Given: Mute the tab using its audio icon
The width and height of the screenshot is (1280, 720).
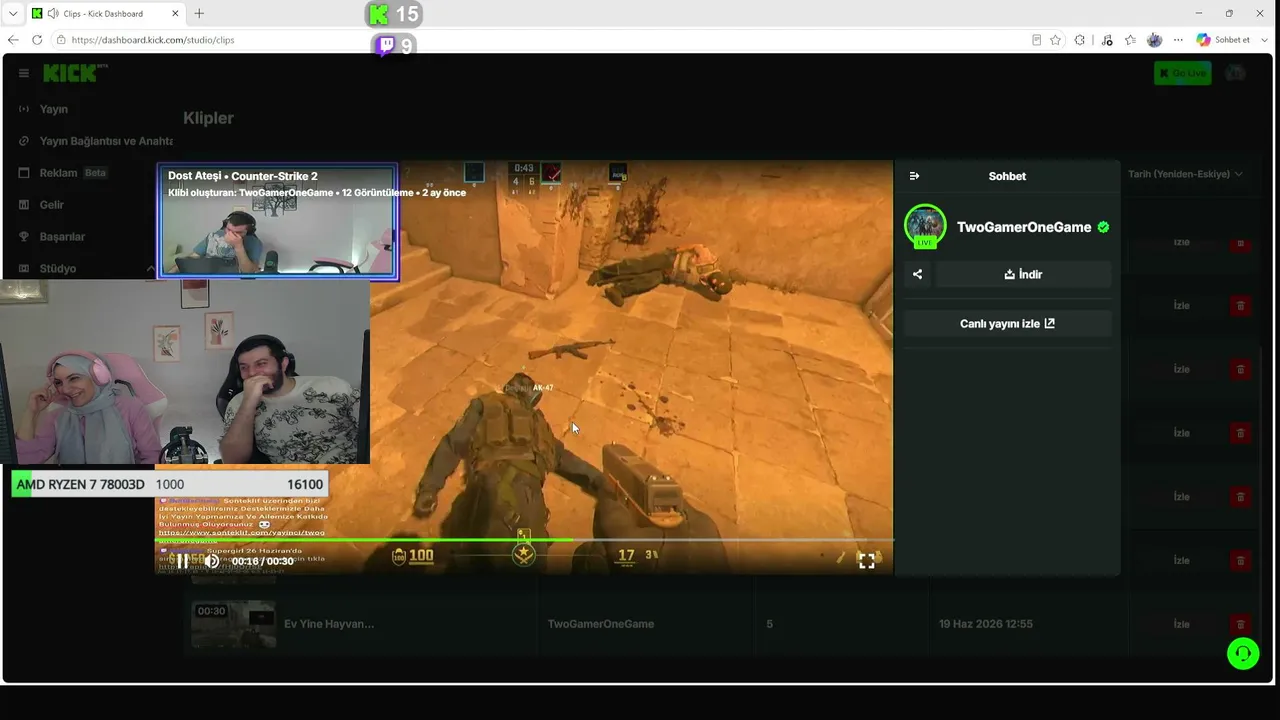Looking at the screenshot, I should [52, 14].
